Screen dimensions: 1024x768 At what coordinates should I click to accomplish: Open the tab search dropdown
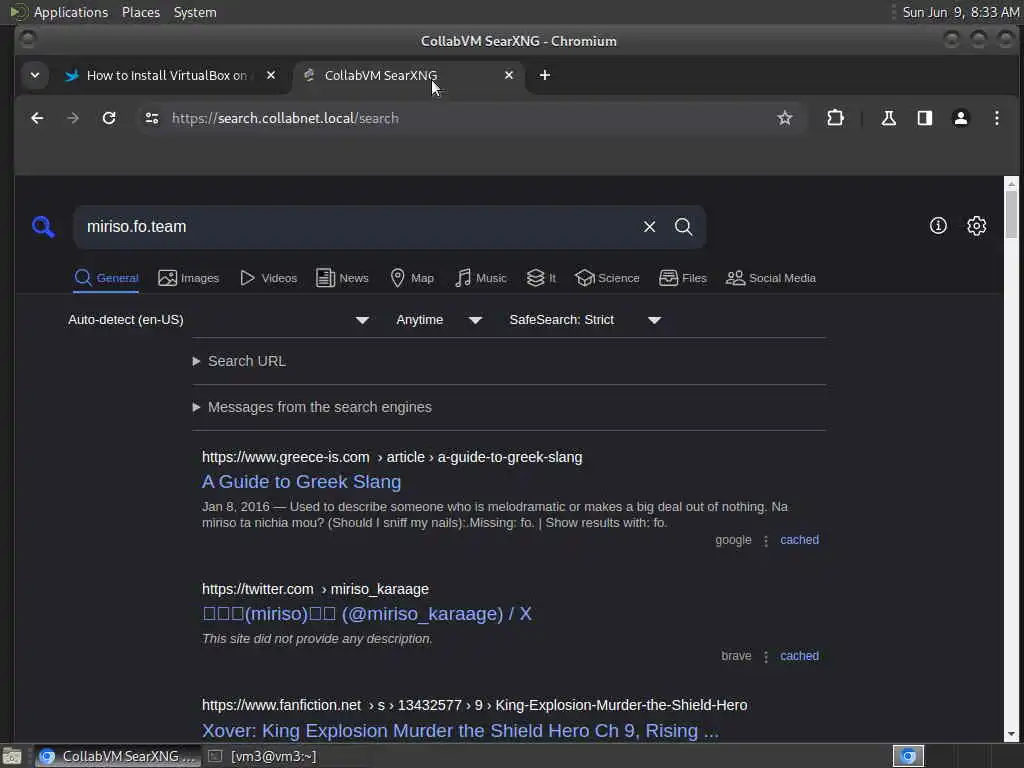pyautogui.click(x=35, y=75)
